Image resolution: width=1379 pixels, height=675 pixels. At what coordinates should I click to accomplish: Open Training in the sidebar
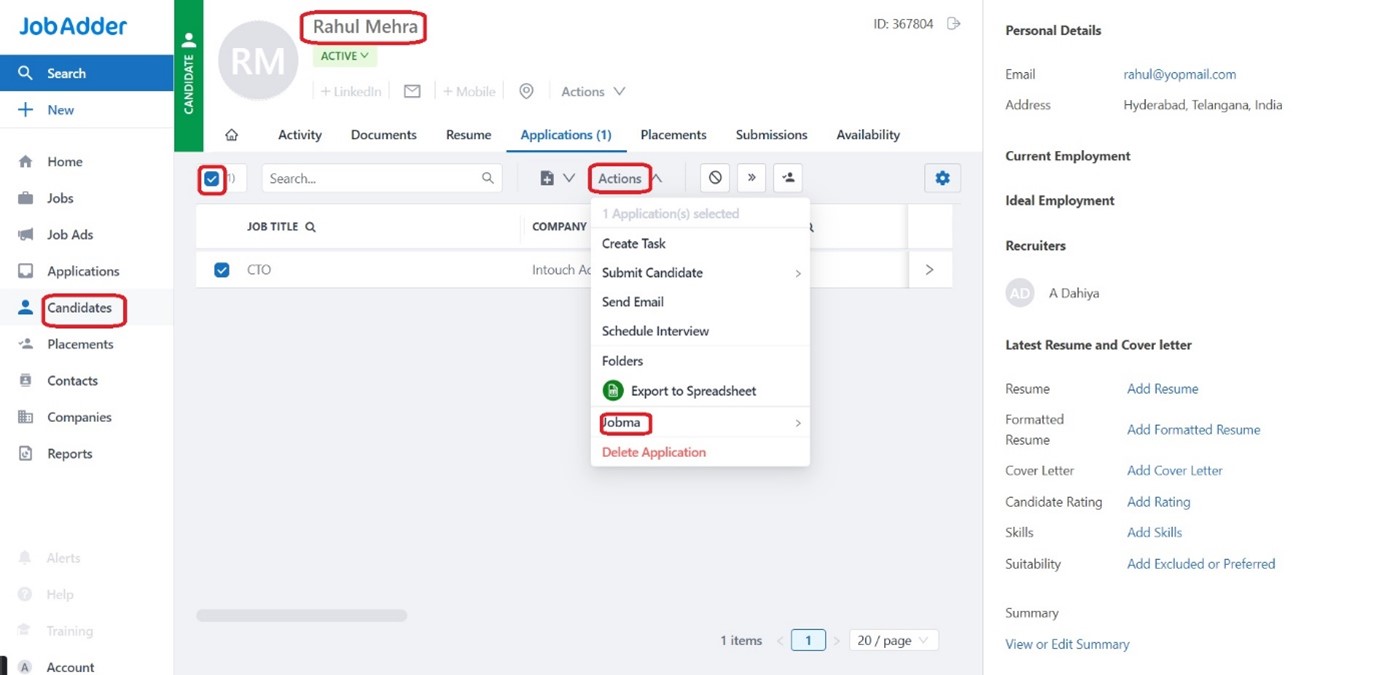pos(69,631)
